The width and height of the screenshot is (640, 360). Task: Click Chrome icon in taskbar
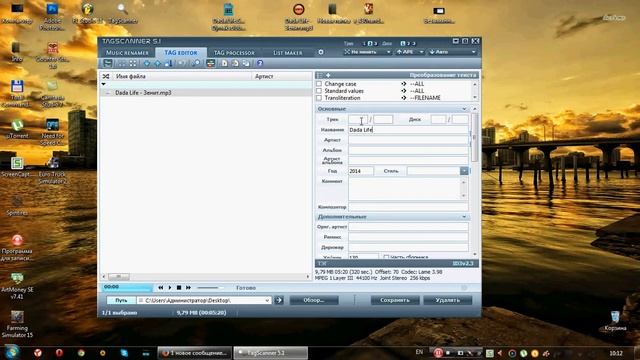coord(81,353)
